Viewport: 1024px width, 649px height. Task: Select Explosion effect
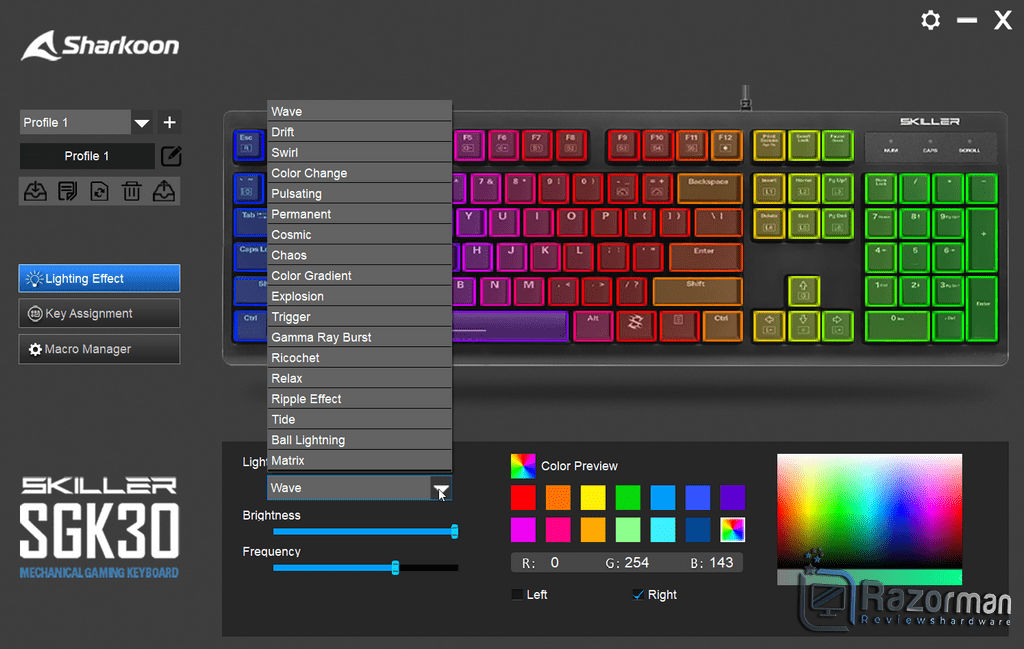359,296
